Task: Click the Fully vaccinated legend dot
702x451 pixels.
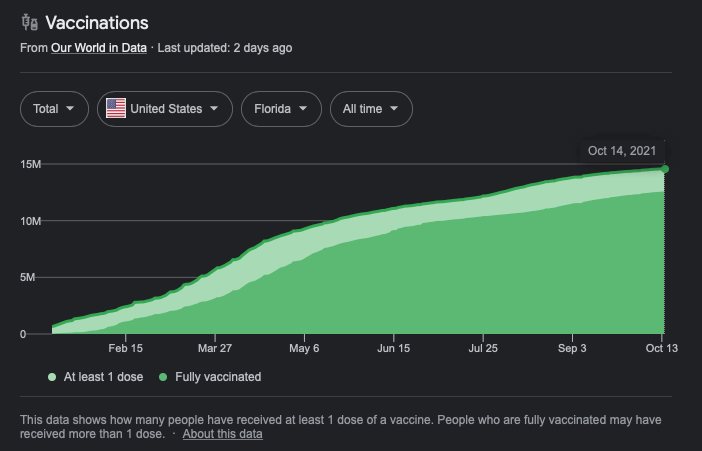Action: (x=164, y=377)
